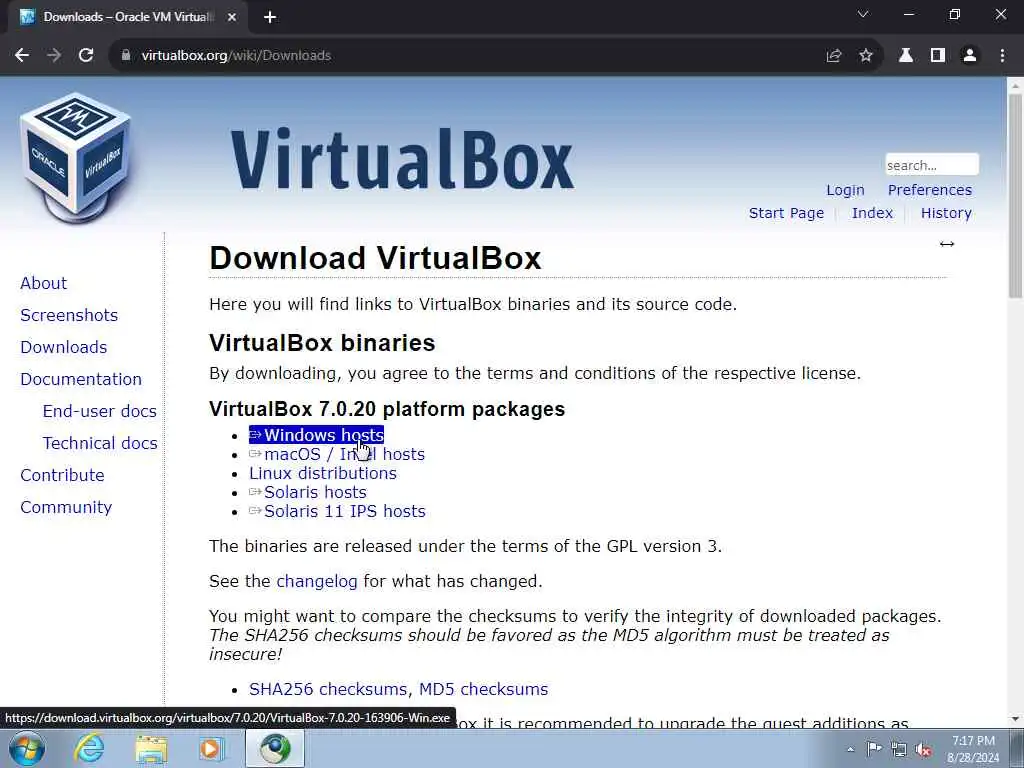Open Community in the sidebar
Image resolution: width=1024 pixels, height=768 pixels.
coord(66,507)
